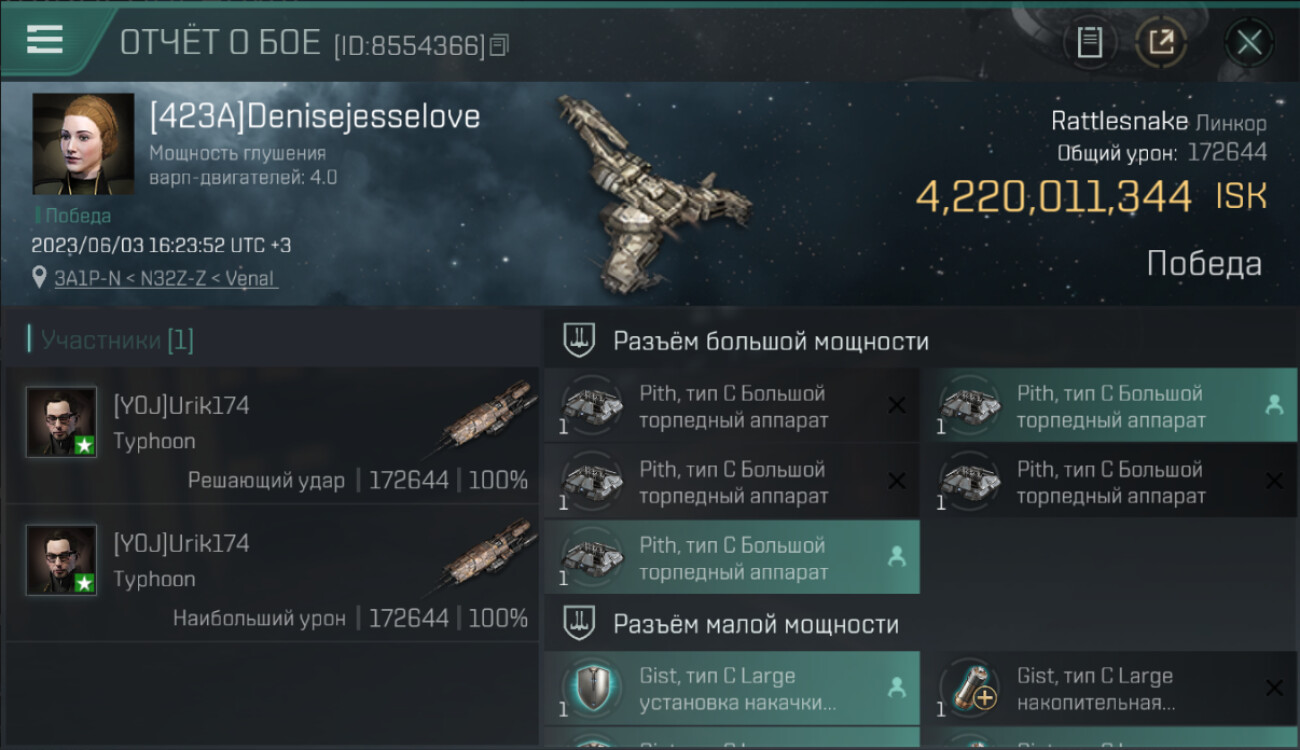Select the highlighted Pith torpedo launcher bottom left
Viewport: 1300px width, 750px height.
tap(732, 557)
